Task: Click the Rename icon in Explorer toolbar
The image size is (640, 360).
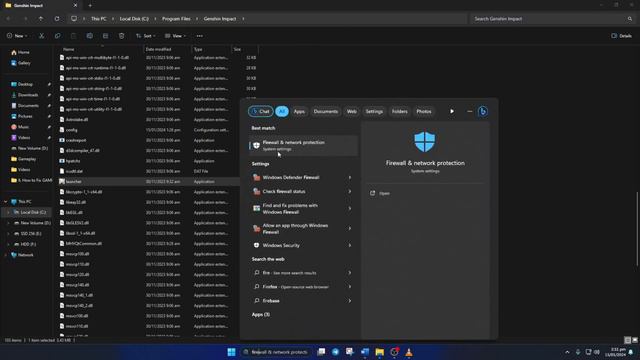Action: point(89,36)
